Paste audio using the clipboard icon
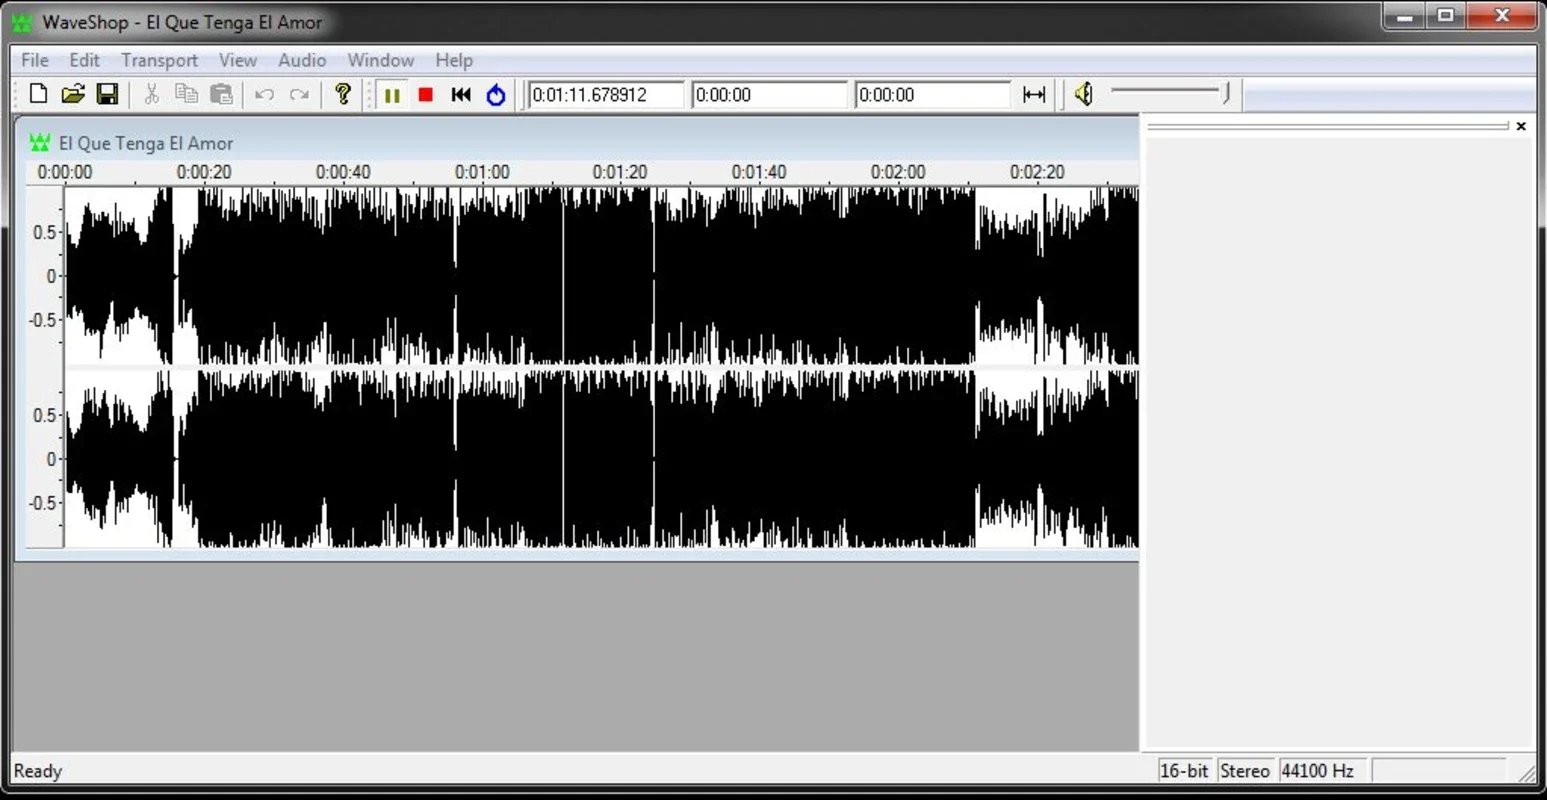 pyautogui.click(x=221, y=94)
